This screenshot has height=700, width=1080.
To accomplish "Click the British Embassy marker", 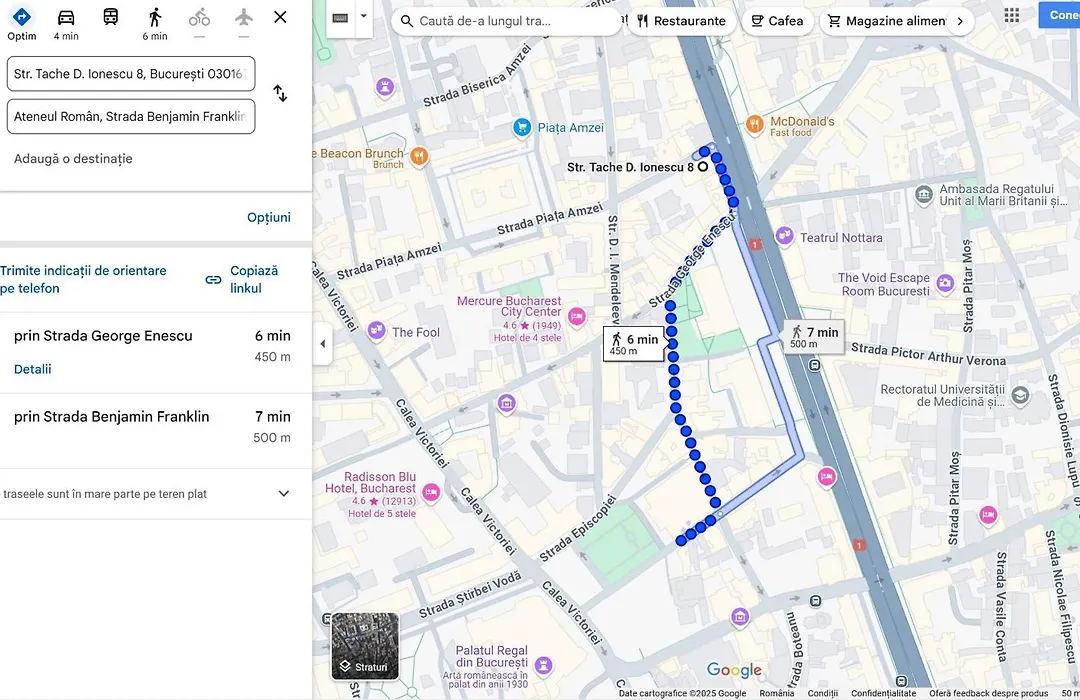I will click(924, 195).
